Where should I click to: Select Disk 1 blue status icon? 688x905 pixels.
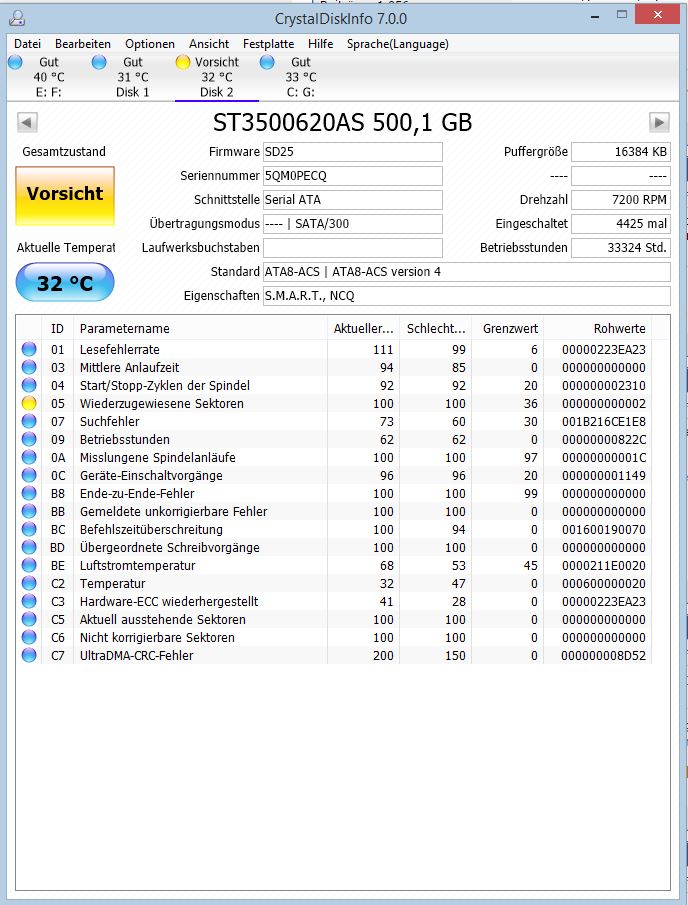coord(99,62)
